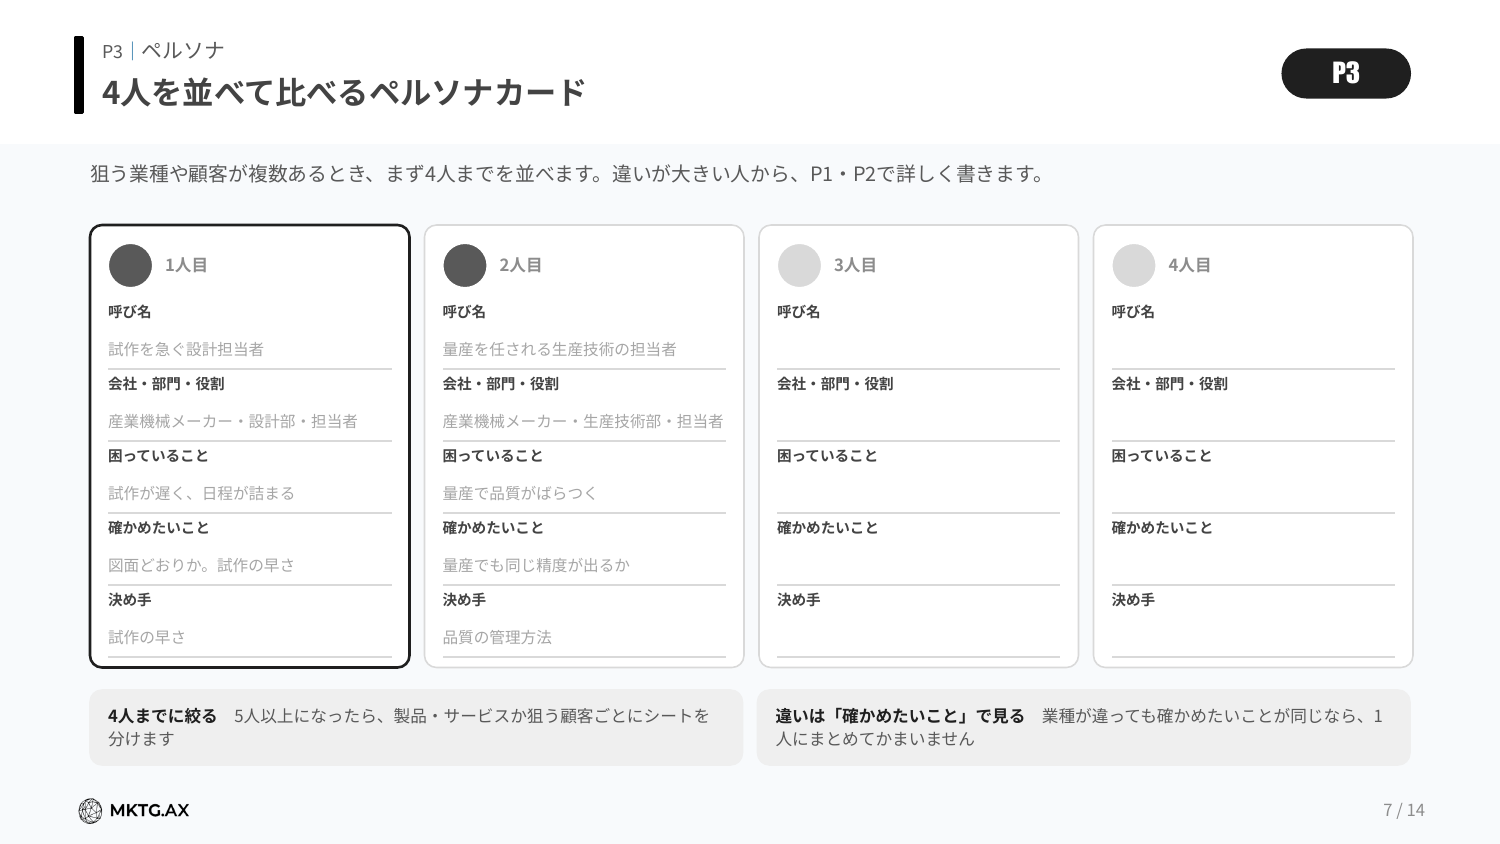Click the page number 7 / 14

(1404, 810)
